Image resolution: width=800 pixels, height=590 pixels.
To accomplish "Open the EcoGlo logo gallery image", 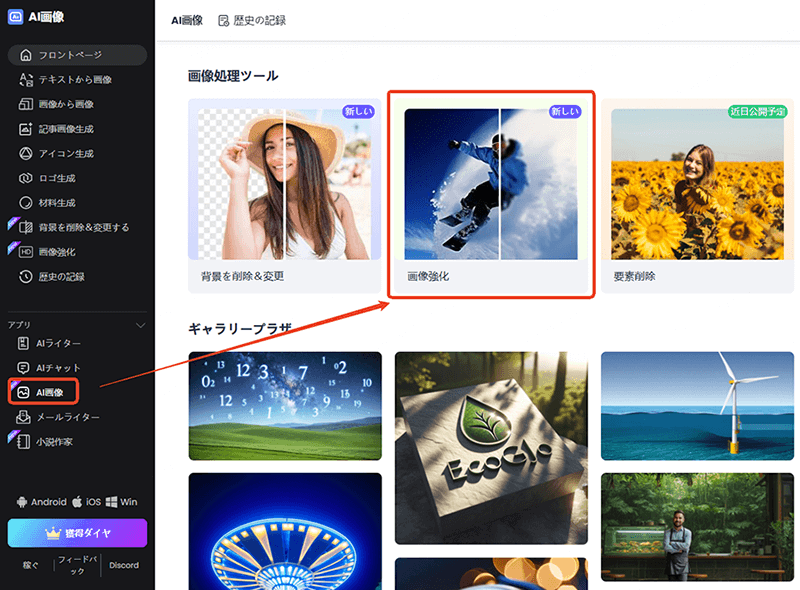I will [491, 448].
